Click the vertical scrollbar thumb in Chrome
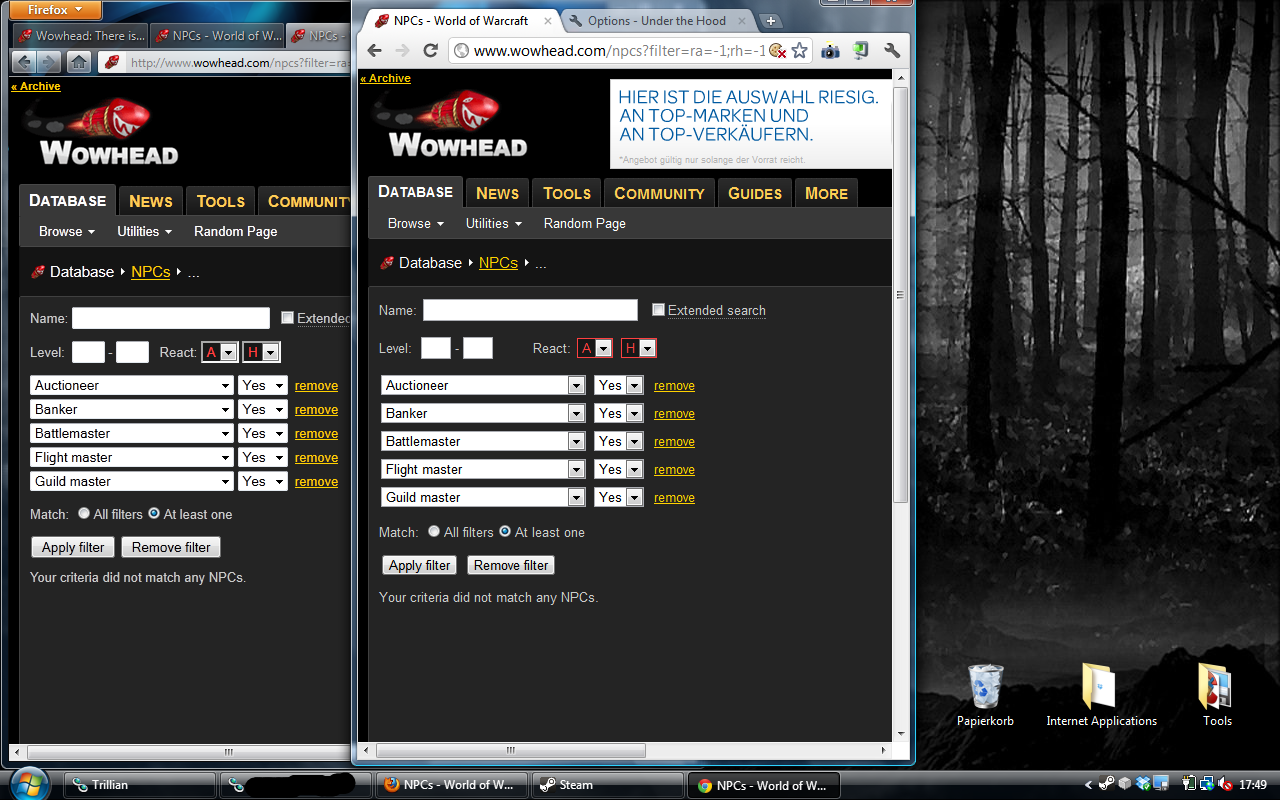Viewport: 1280px width, 800px height. pyautogui.click(x=900, y=295)
